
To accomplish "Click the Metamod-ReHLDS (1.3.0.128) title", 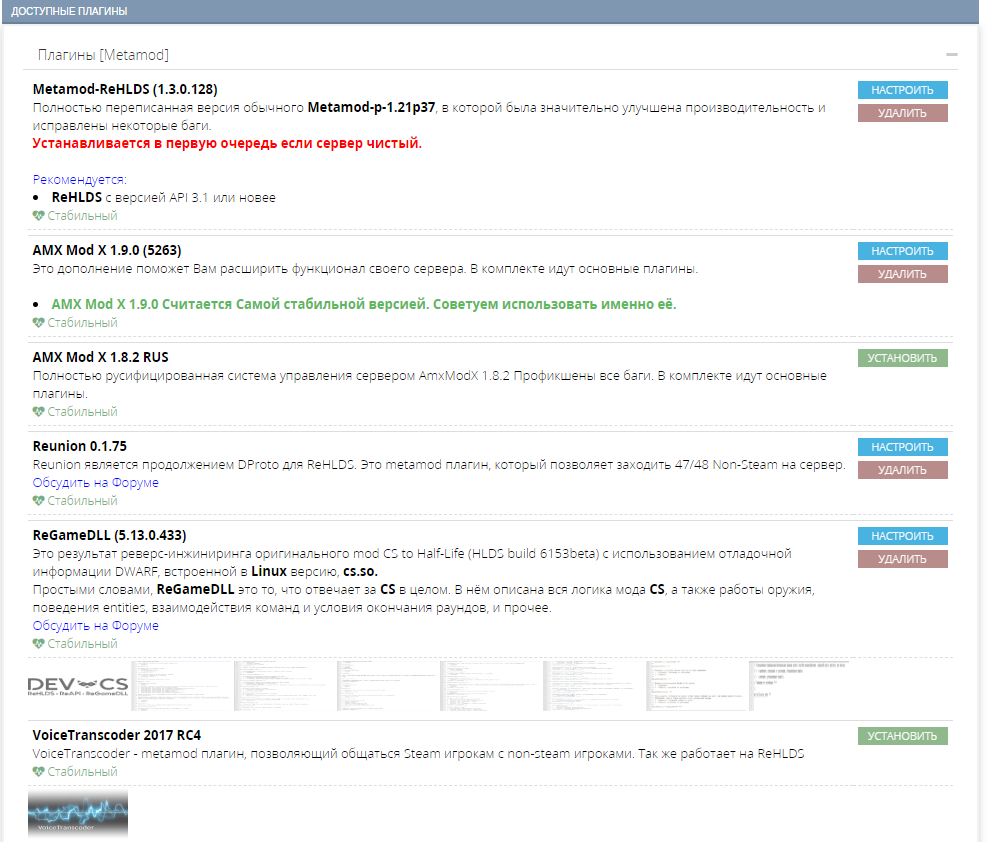I will point(125,90).
